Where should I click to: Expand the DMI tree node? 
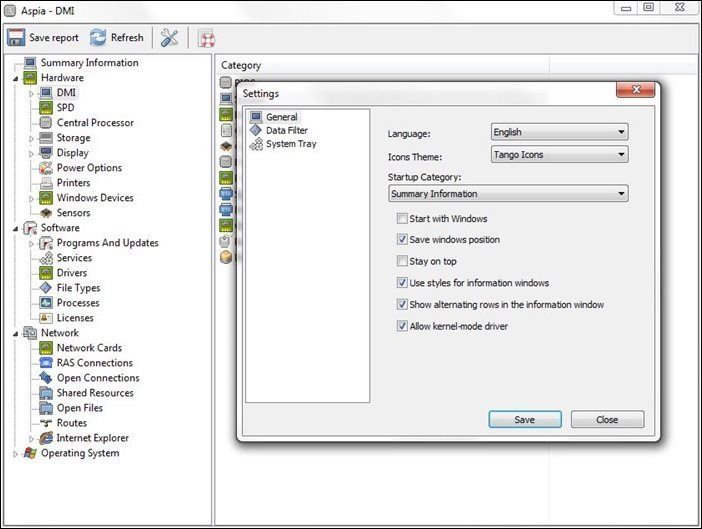click(31, 94)
